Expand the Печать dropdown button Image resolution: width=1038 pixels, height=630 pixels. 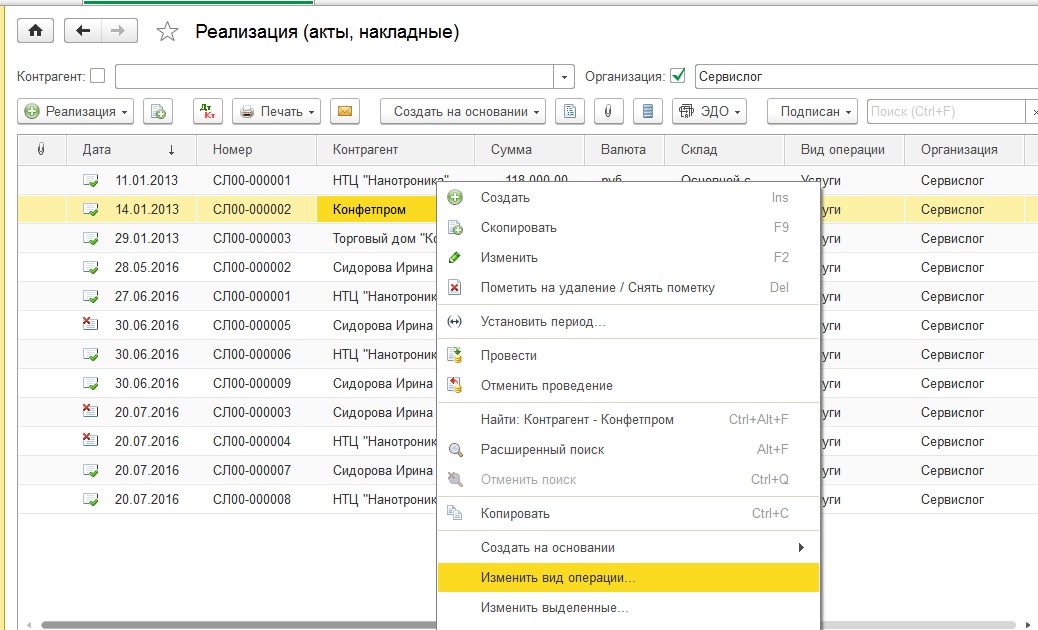point(277,111)
